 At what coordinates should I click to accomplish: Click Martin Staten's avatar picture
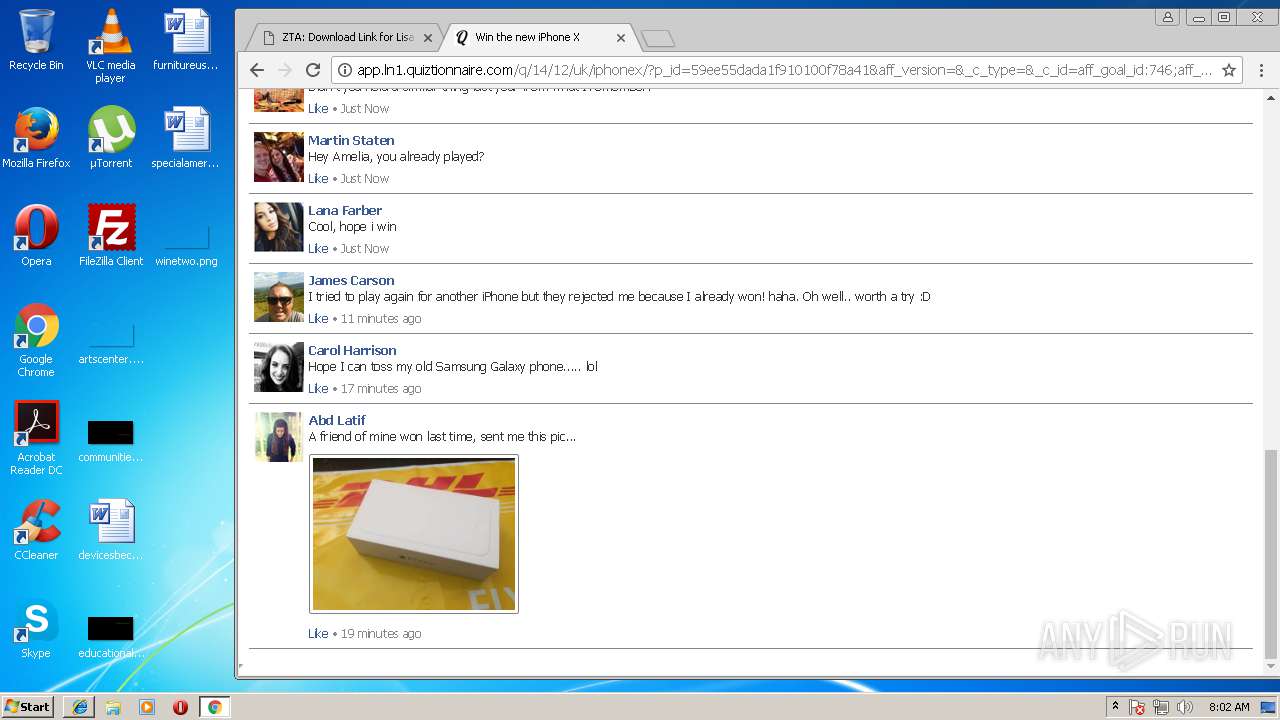278,157
